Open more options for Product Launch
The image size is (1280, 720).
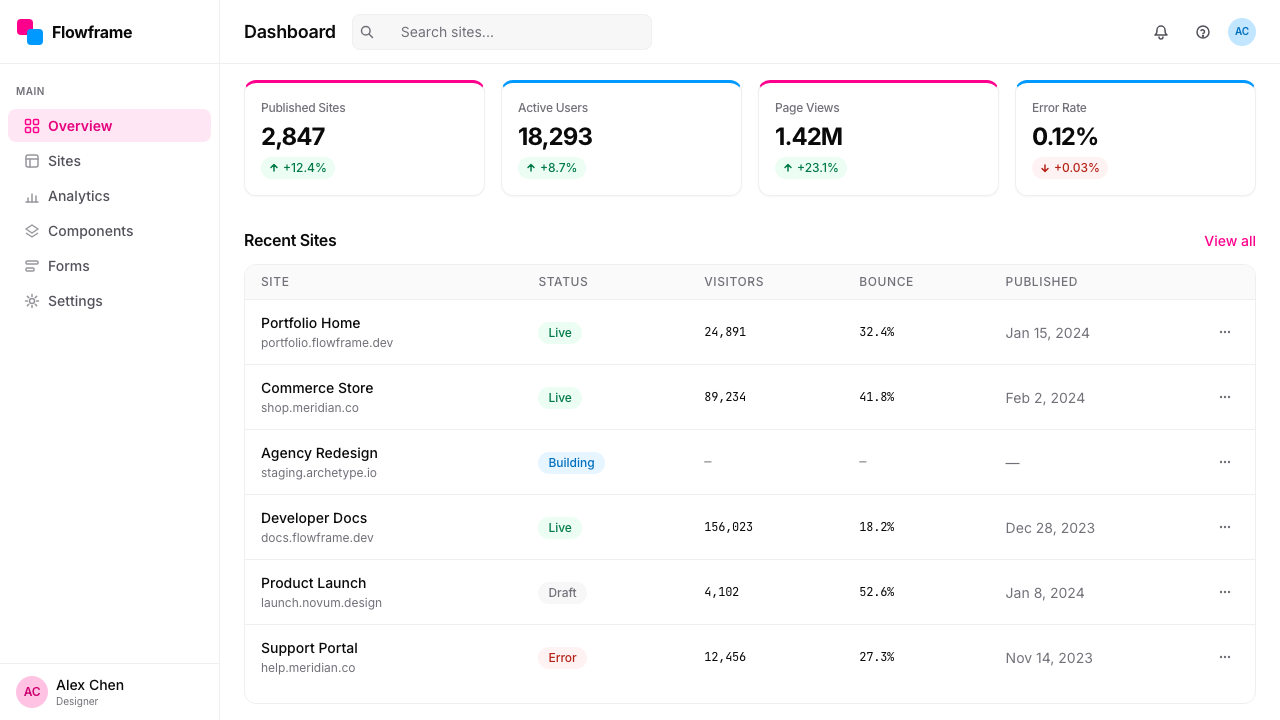1225,592
